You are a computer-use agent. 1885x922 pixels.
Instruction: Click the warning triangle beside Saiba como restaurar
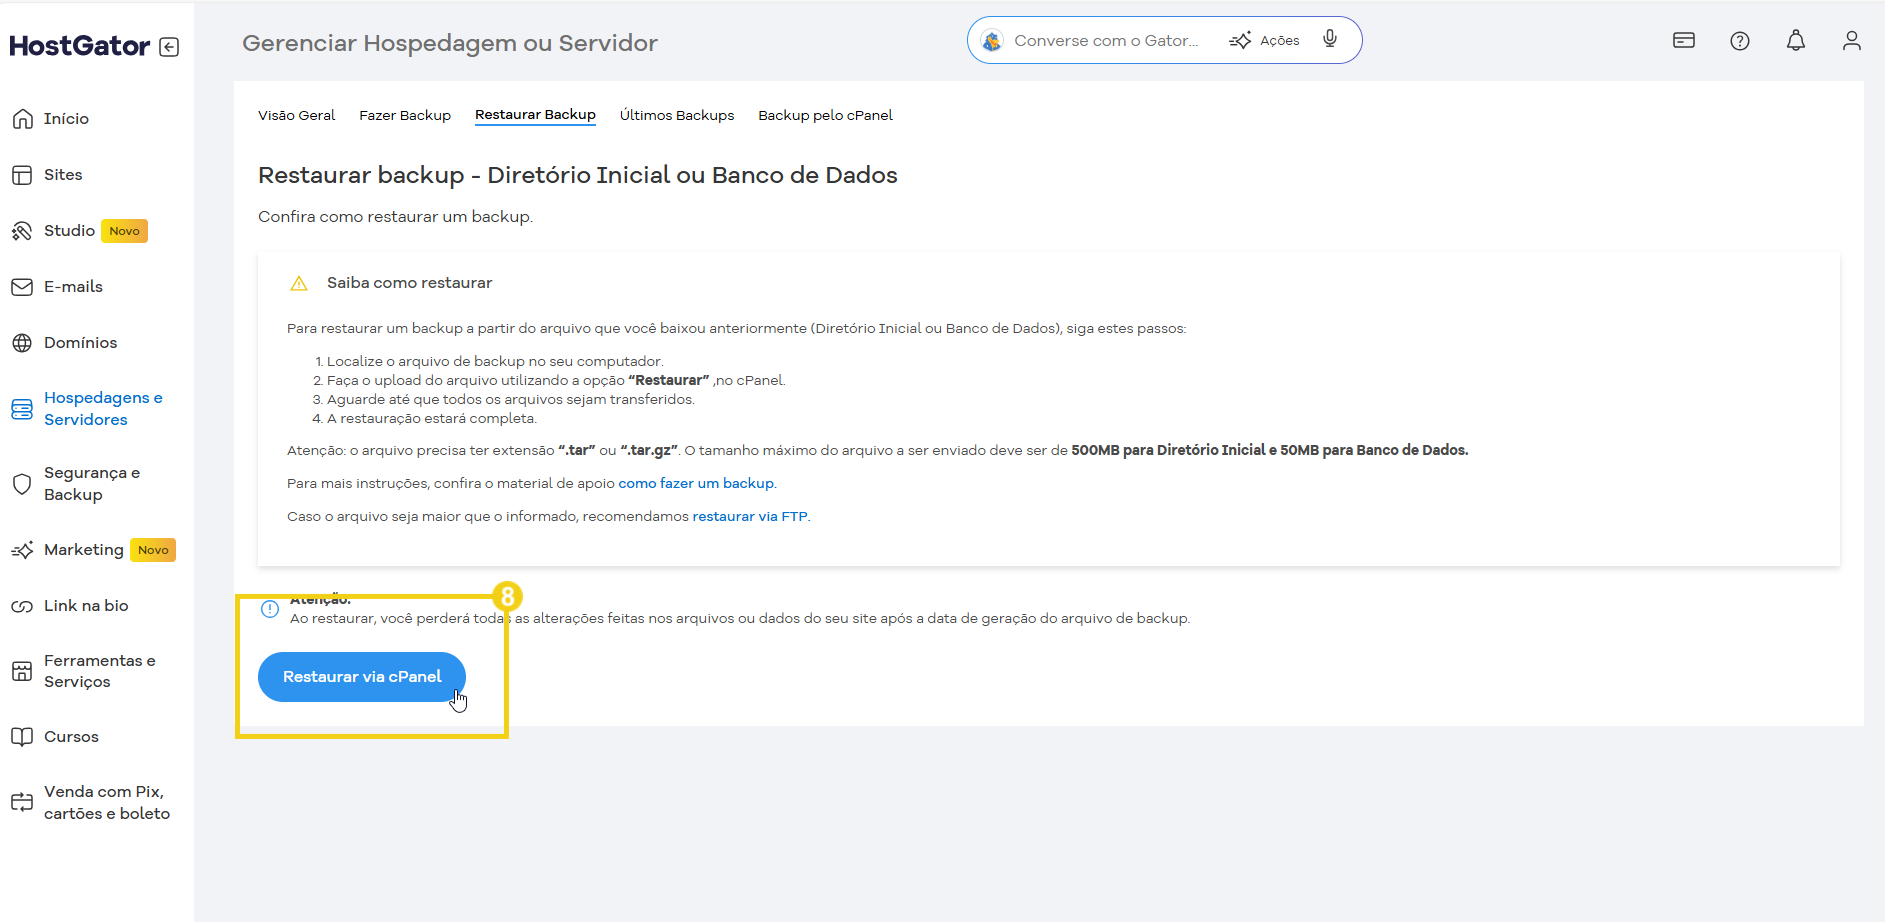tap(299, 284)
